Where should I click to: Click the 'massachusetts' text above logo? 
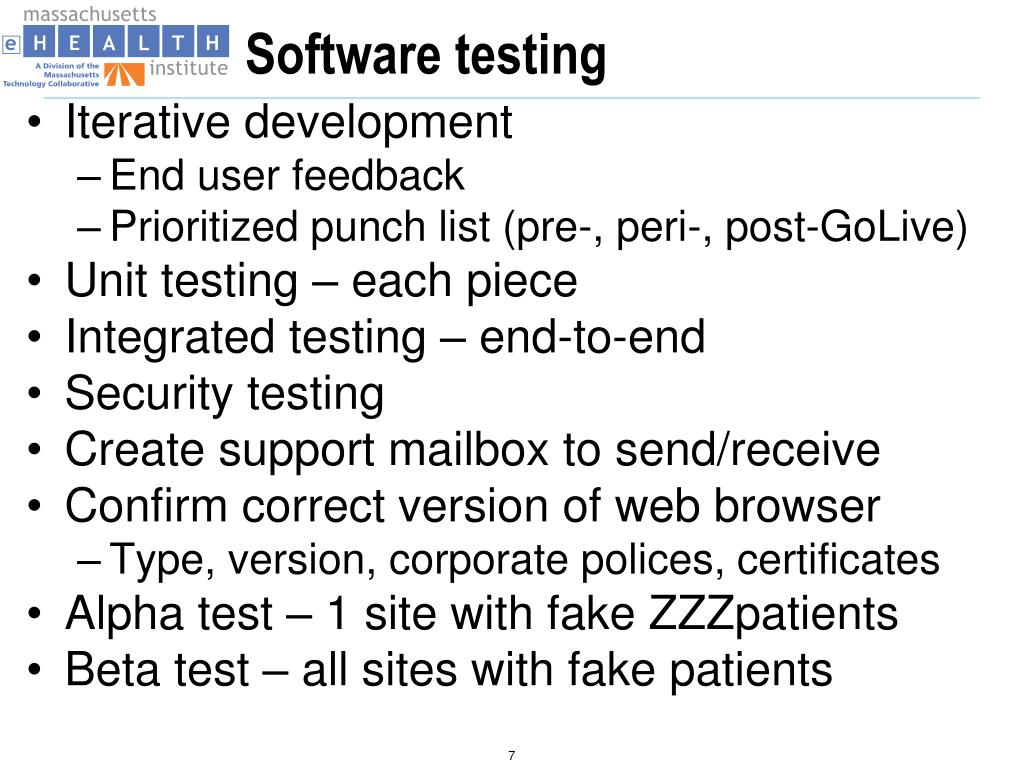coord(89,14)
